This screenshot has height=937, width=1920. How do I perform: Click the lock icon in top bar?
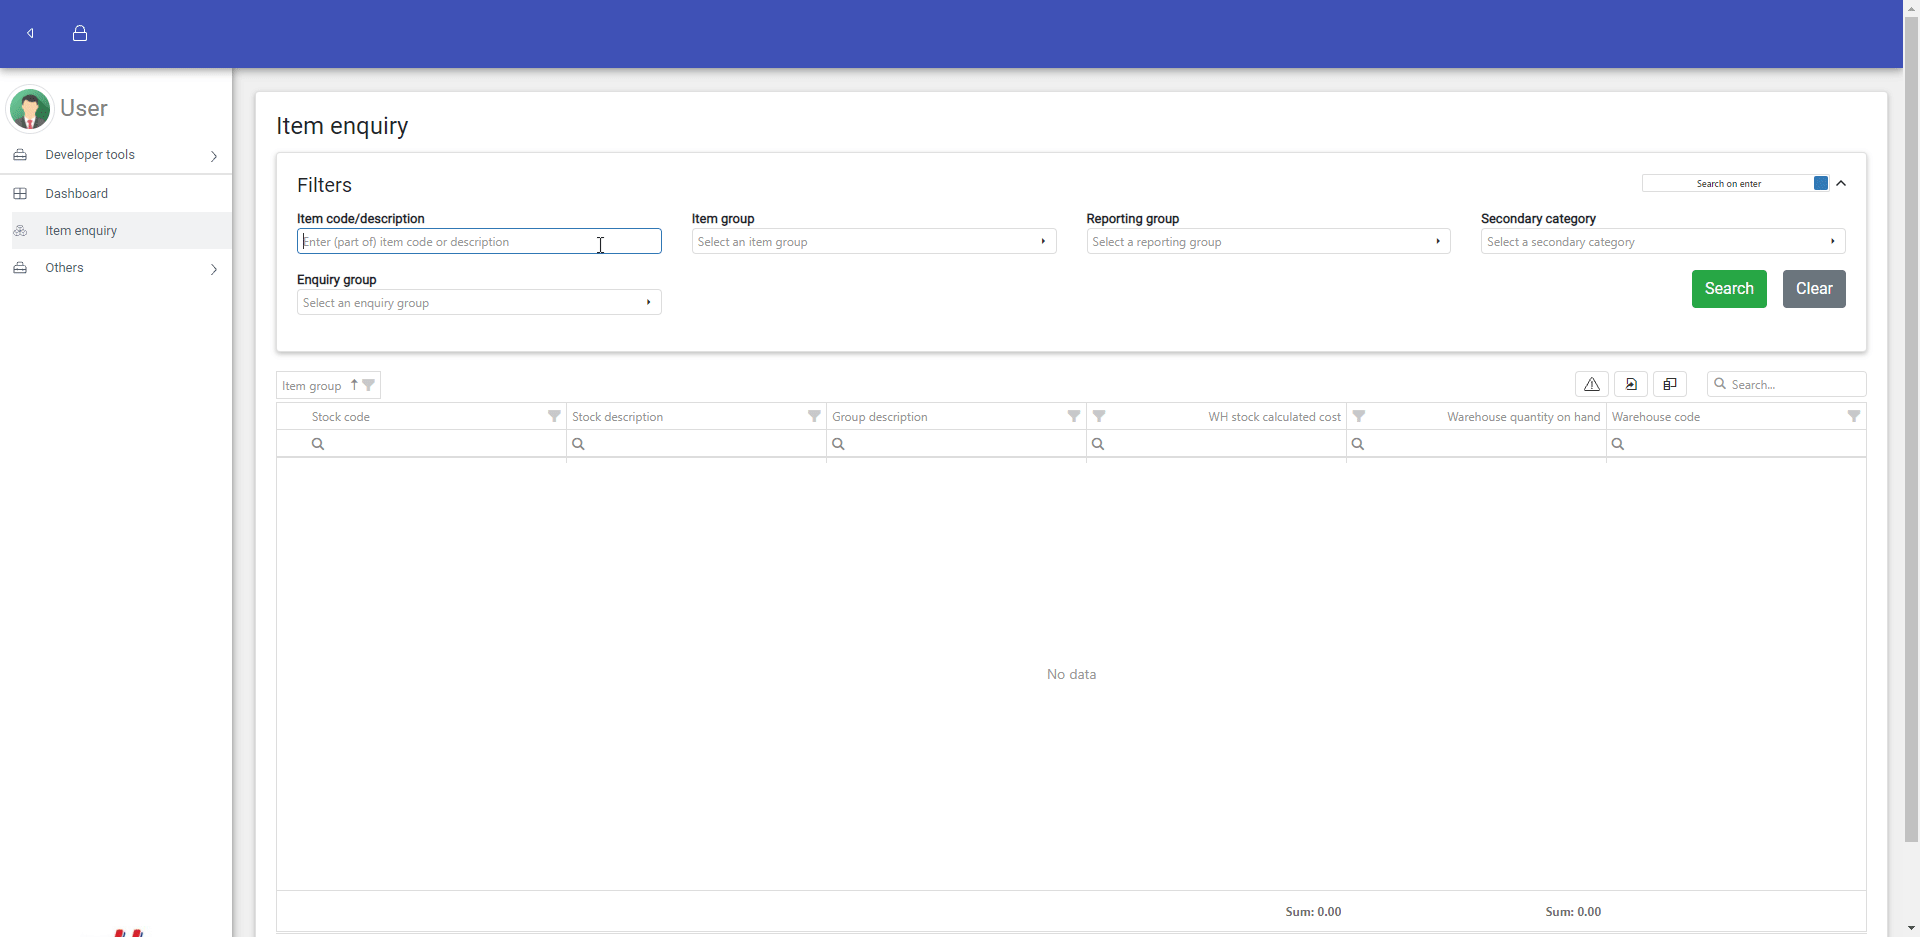click(x=80, y=33)
